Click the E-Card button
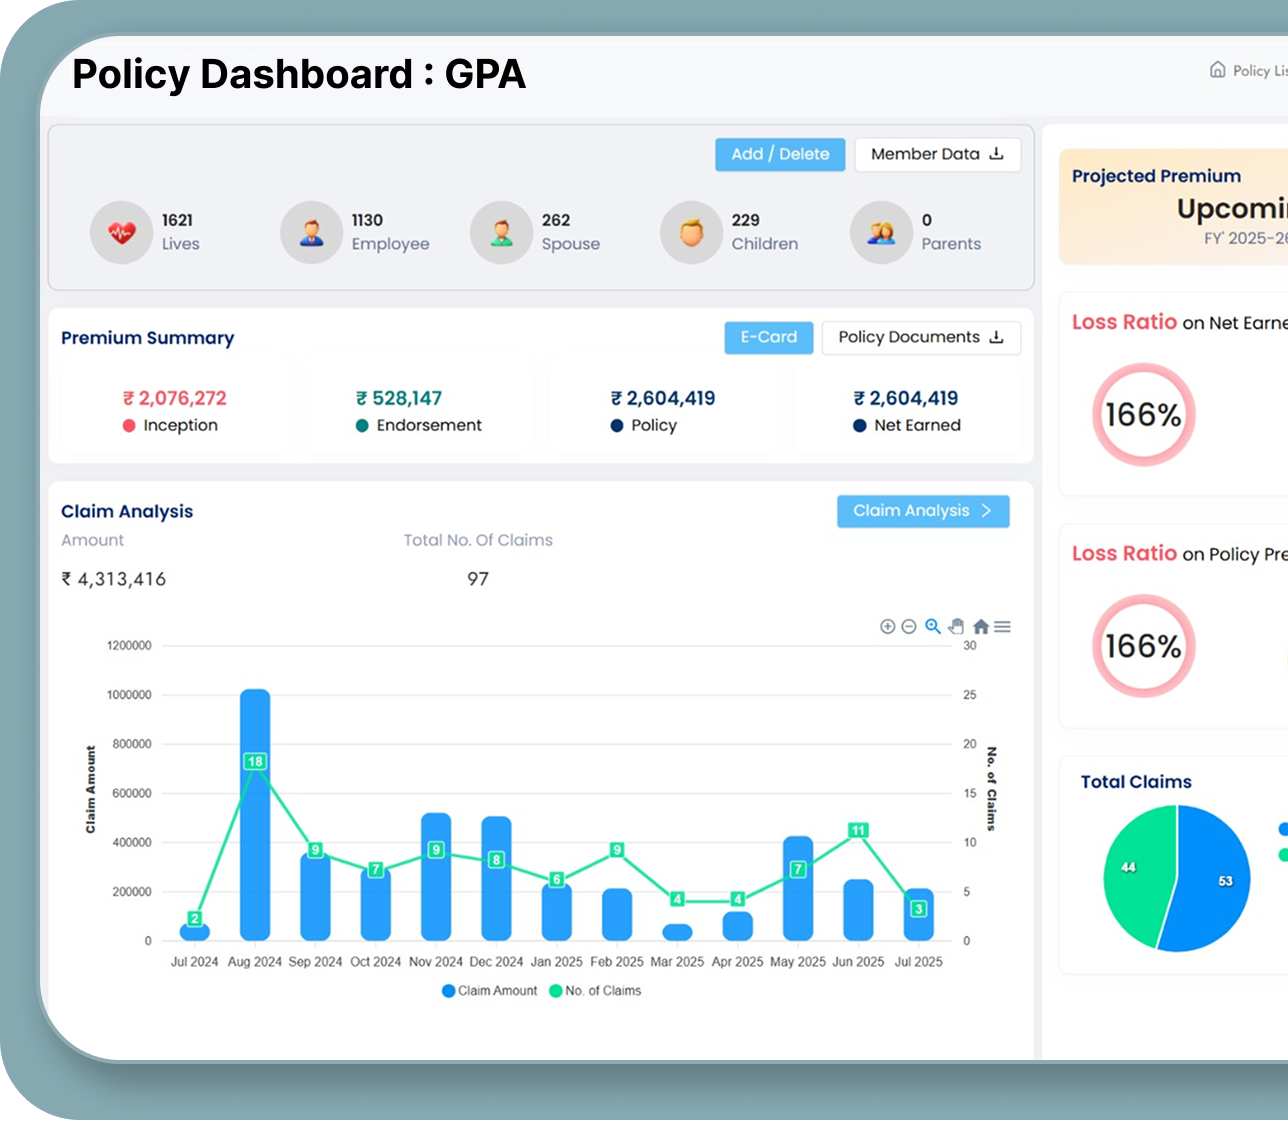Image resolution: width=1288 pixels, height=1121 pixels. pyautogui.click(x=768, y=337)
